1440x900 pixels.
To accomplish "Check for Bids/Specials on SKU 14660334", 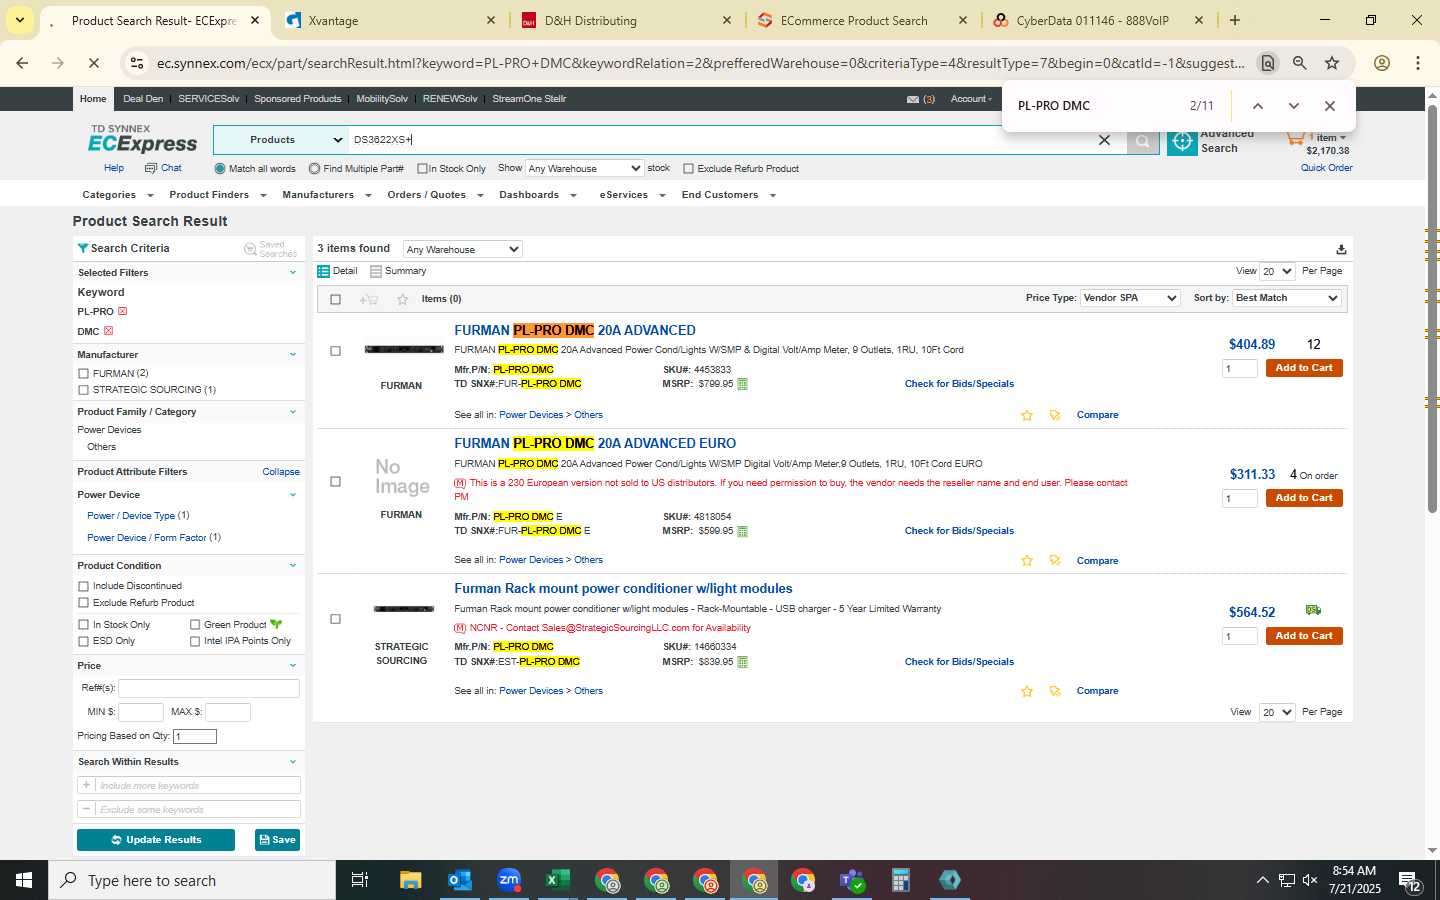I will click(959, 662).
